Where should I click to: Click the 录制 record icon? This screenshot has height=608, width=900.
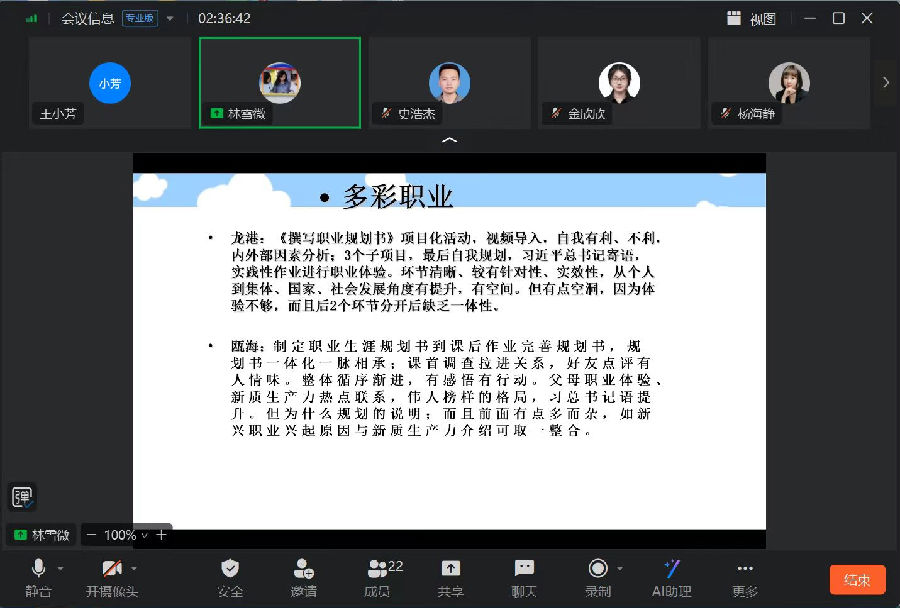[x=598, y=569]
